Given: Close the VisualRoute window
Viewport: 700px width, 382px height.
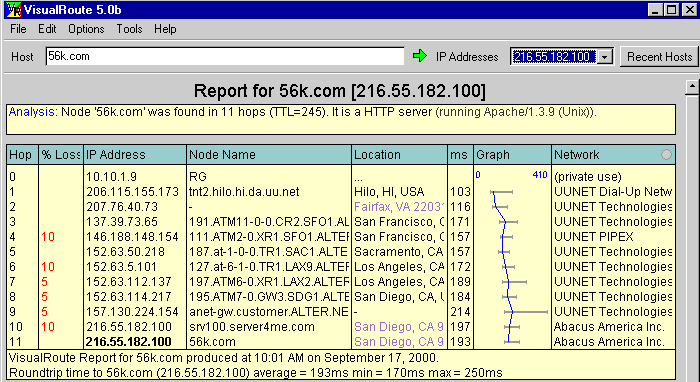Looking at the screenshot, I should 689,10.
